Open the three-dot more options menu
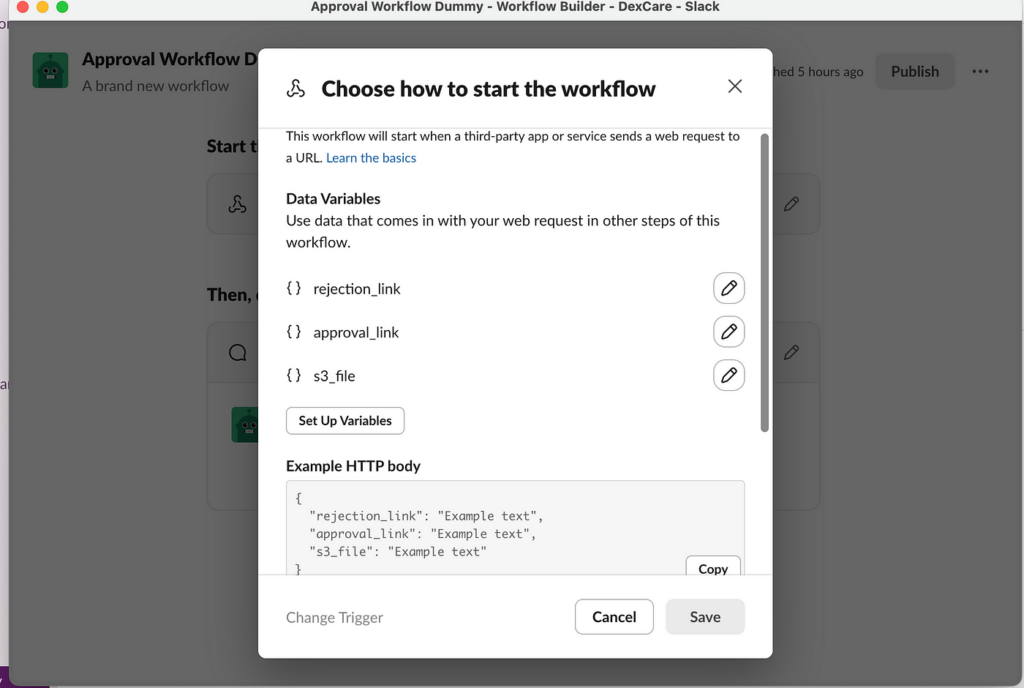The width and height of the screenshot is (1024, 688). [x=980, y=72]
